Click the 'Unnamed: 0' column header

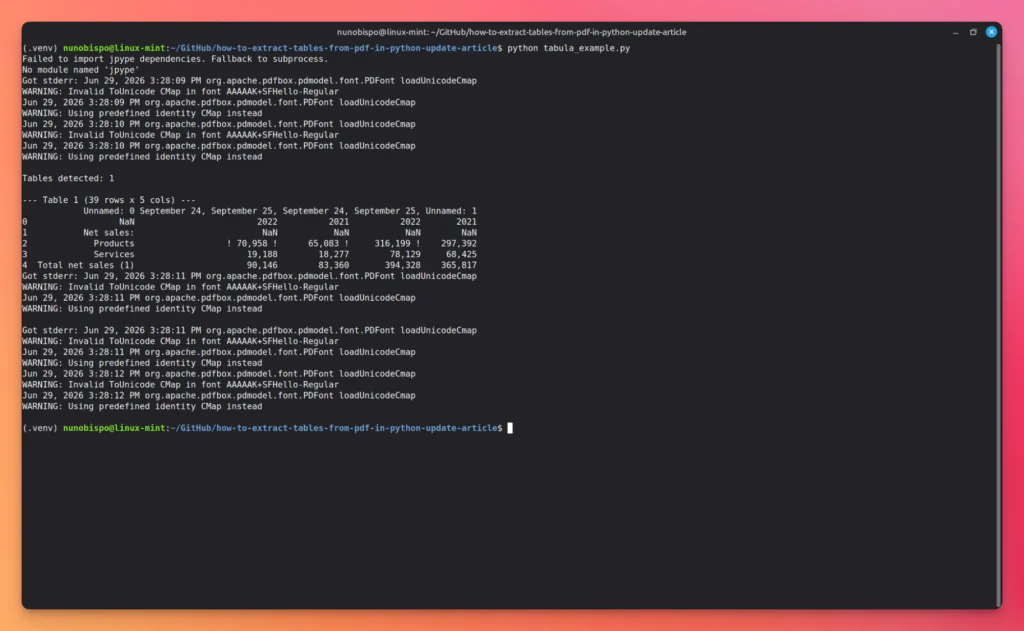108,211
